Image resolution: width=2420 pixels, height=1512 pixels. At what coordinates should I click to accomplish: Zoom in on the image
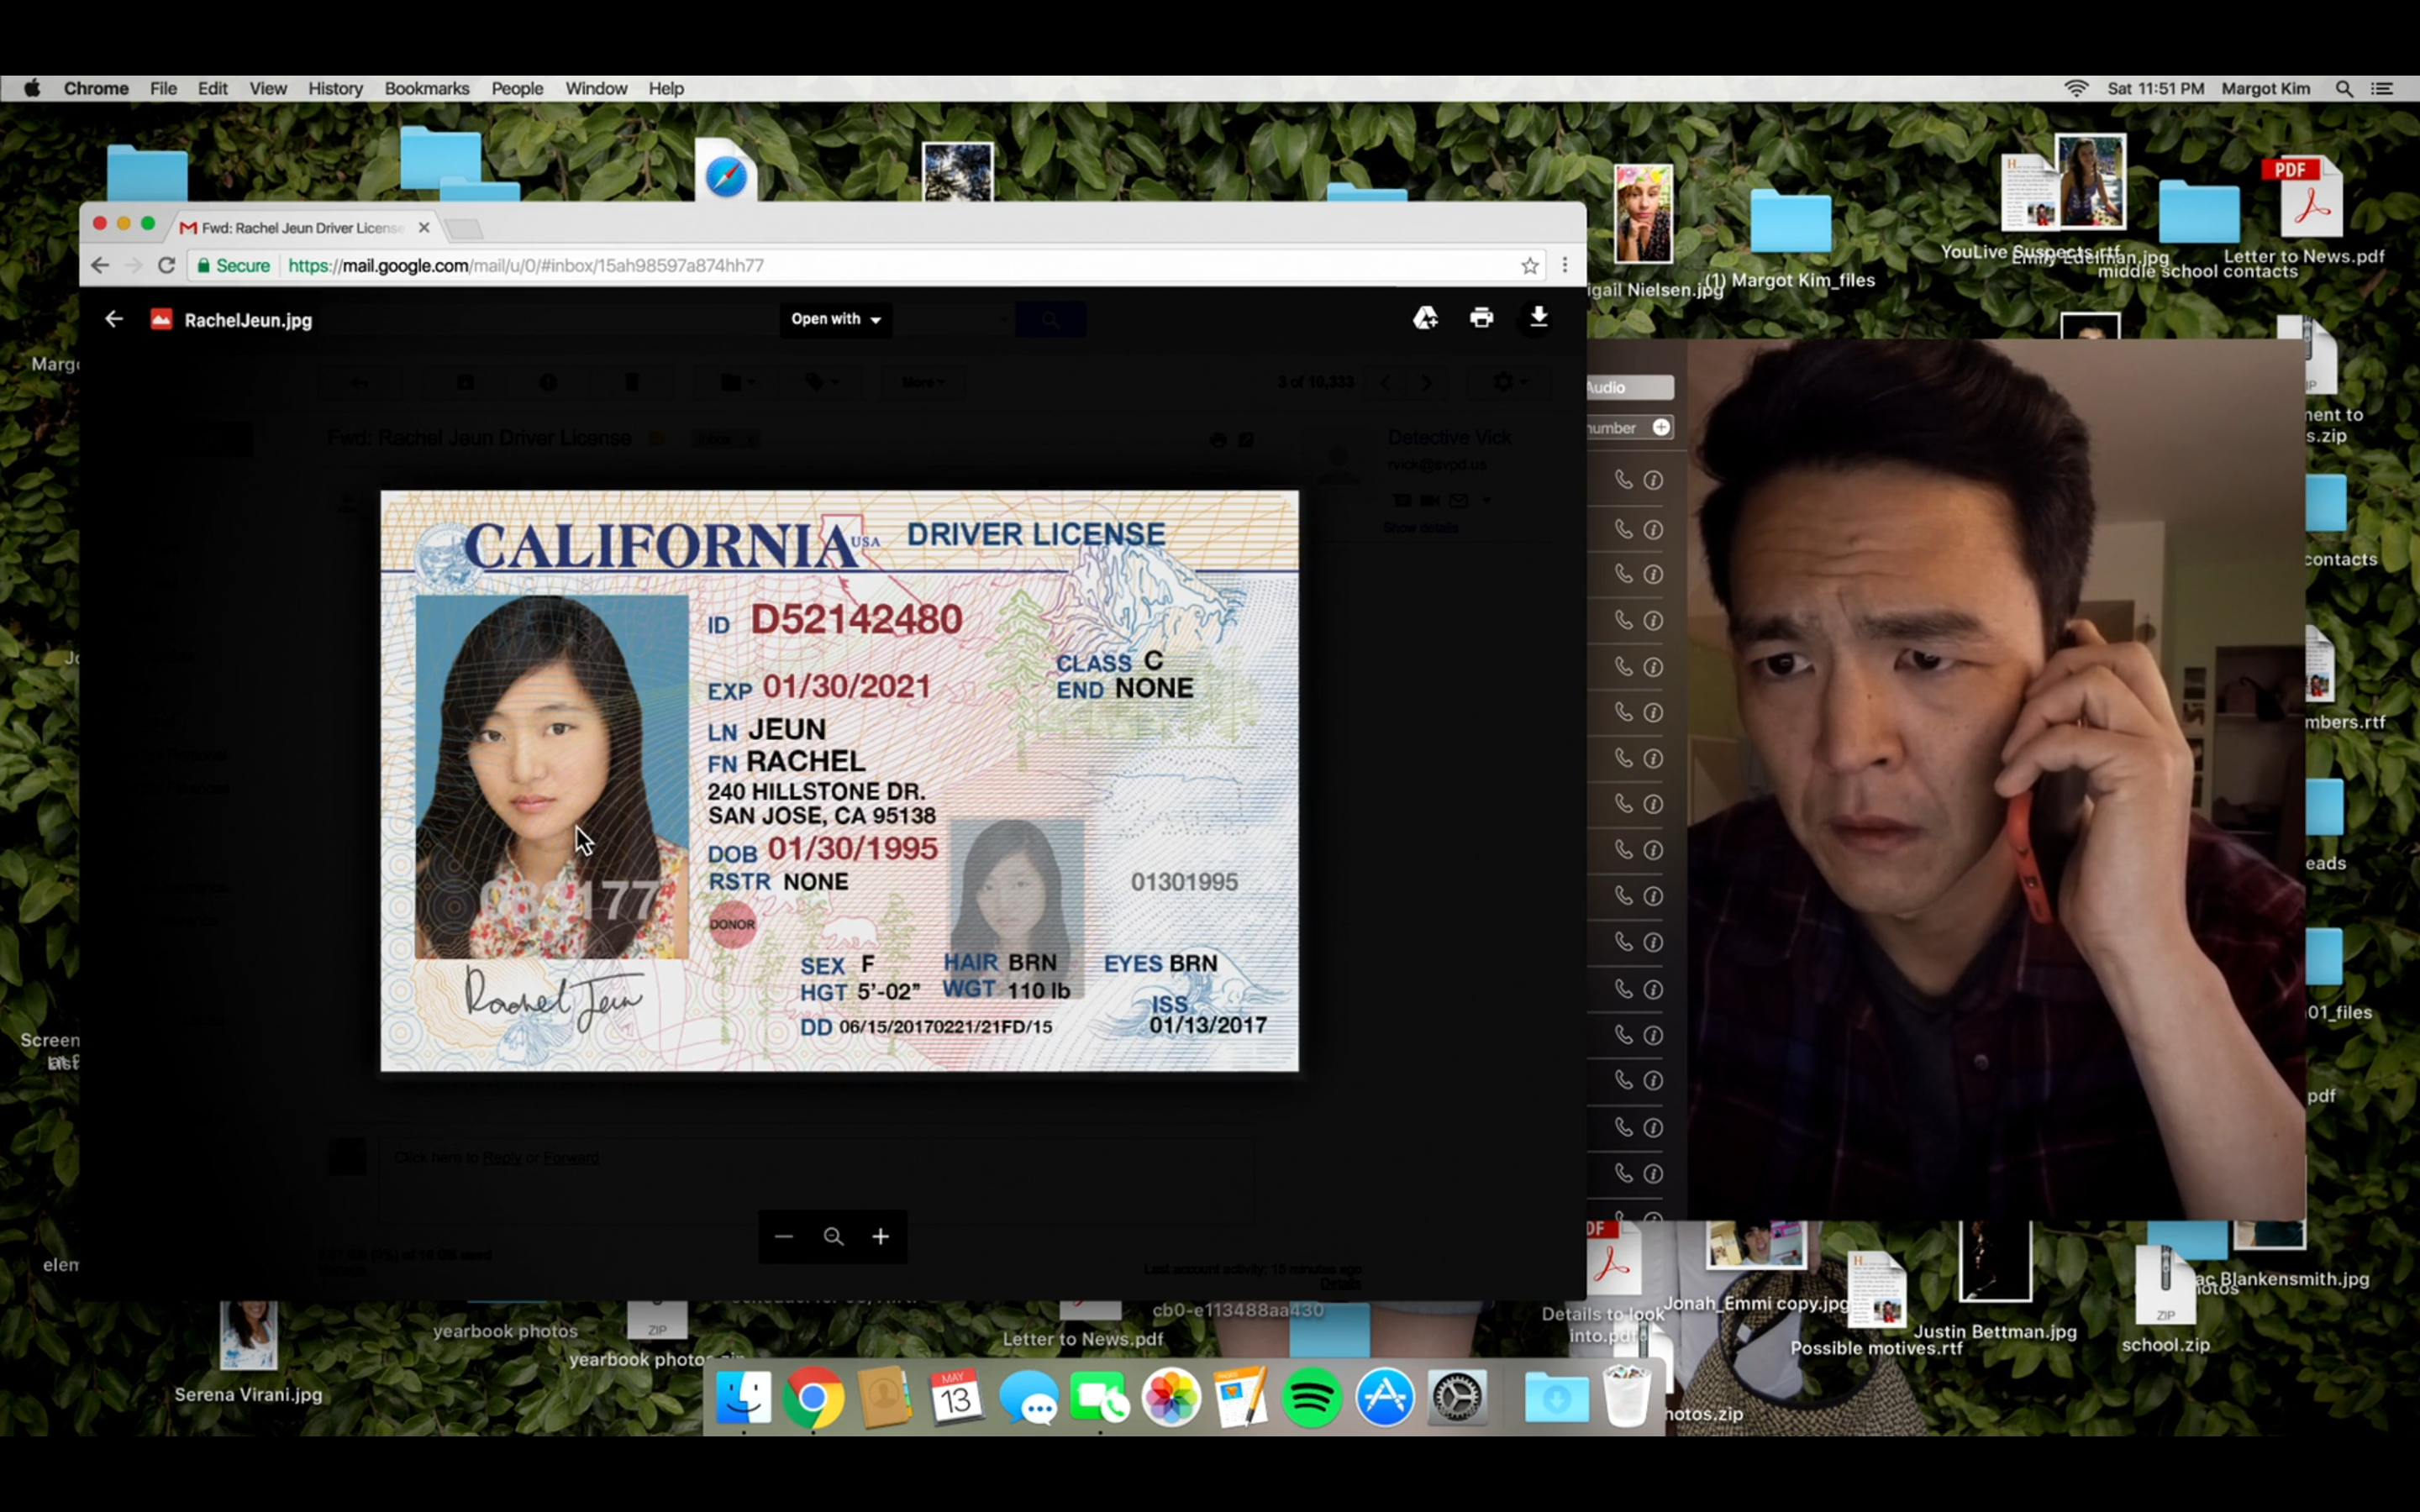point(880,1237)
